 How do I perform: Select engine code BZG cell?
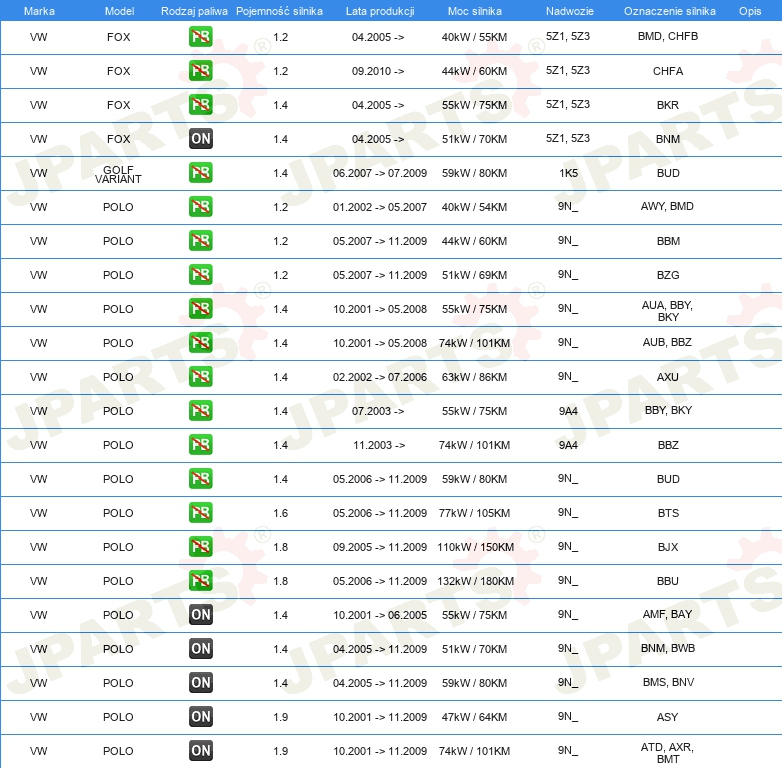(x=668, y=274)
